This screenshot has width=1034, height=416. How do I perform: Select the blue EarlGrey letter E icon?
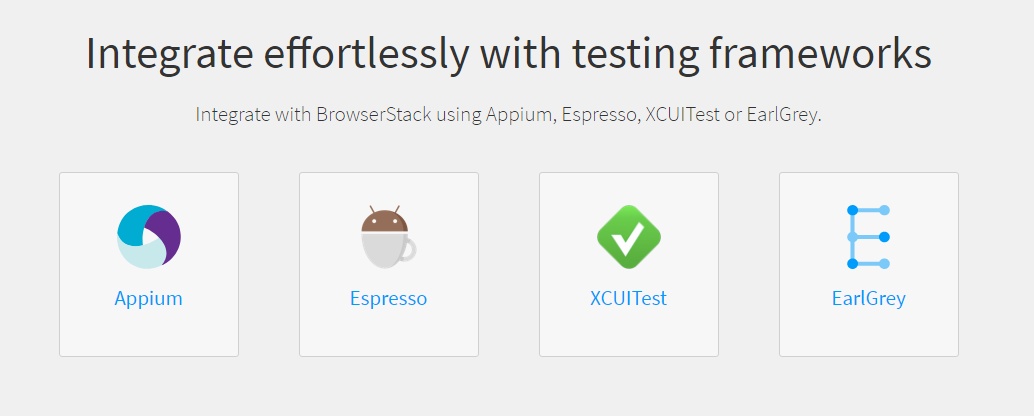pyautogui.click(x=868, y=237)
